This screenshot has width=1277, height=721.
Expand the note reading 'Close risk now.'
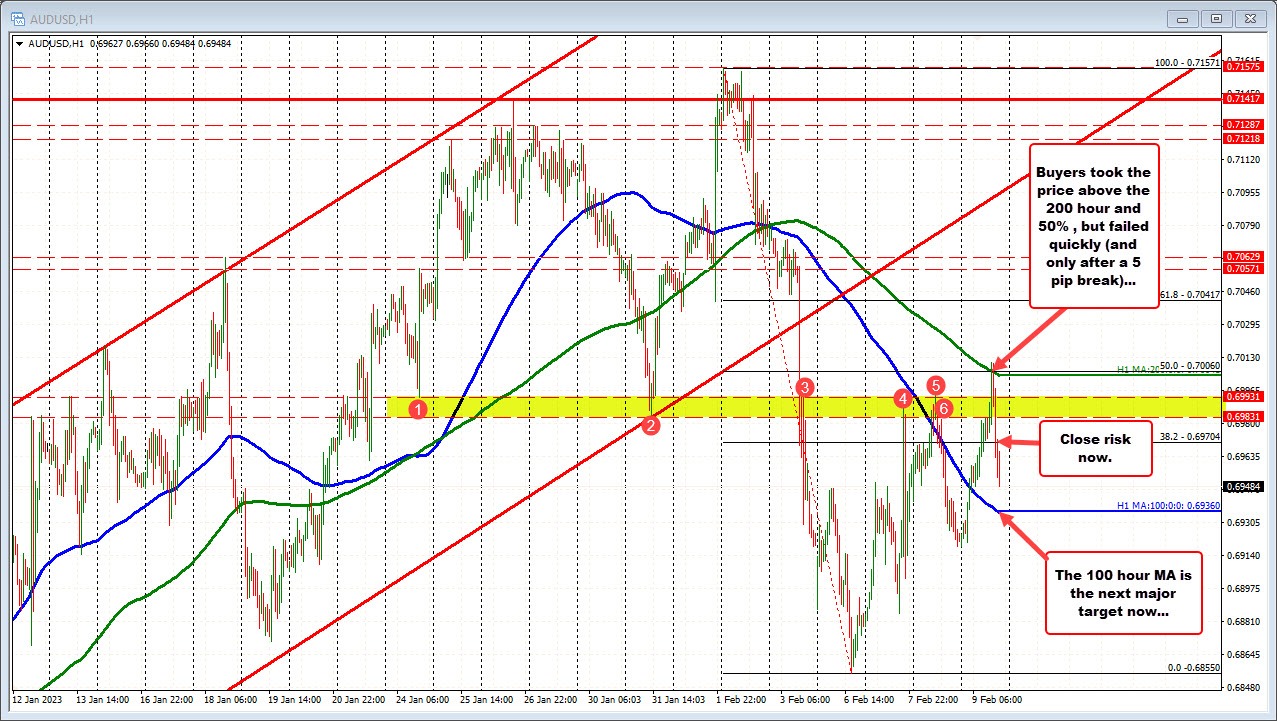[x=1095, y=449]
